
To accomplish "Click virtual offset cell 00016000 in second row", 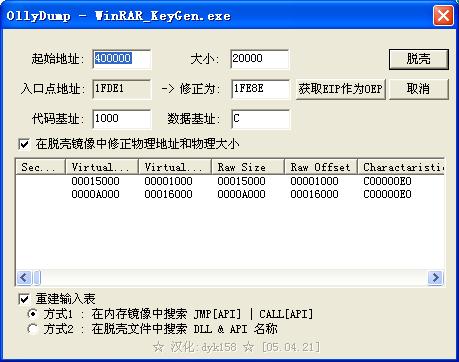I will click(x=168, y=194).
